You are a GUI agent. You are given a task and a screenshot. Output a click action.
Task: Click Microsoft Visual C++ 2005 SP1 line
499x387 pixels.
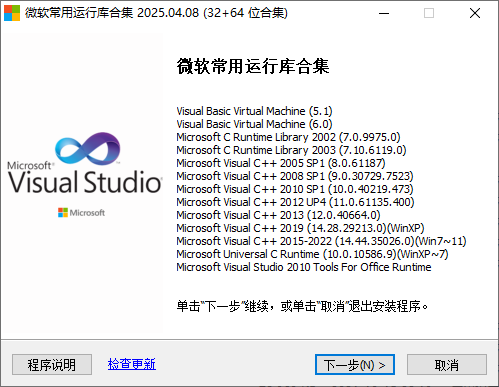(x=281, y=163)
